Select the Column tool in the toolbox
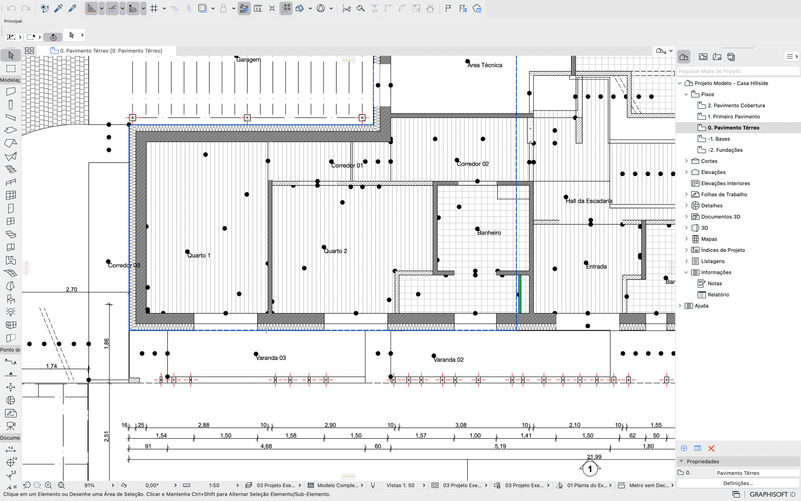This screenshot has width=801, height=501. coord(11,105)
